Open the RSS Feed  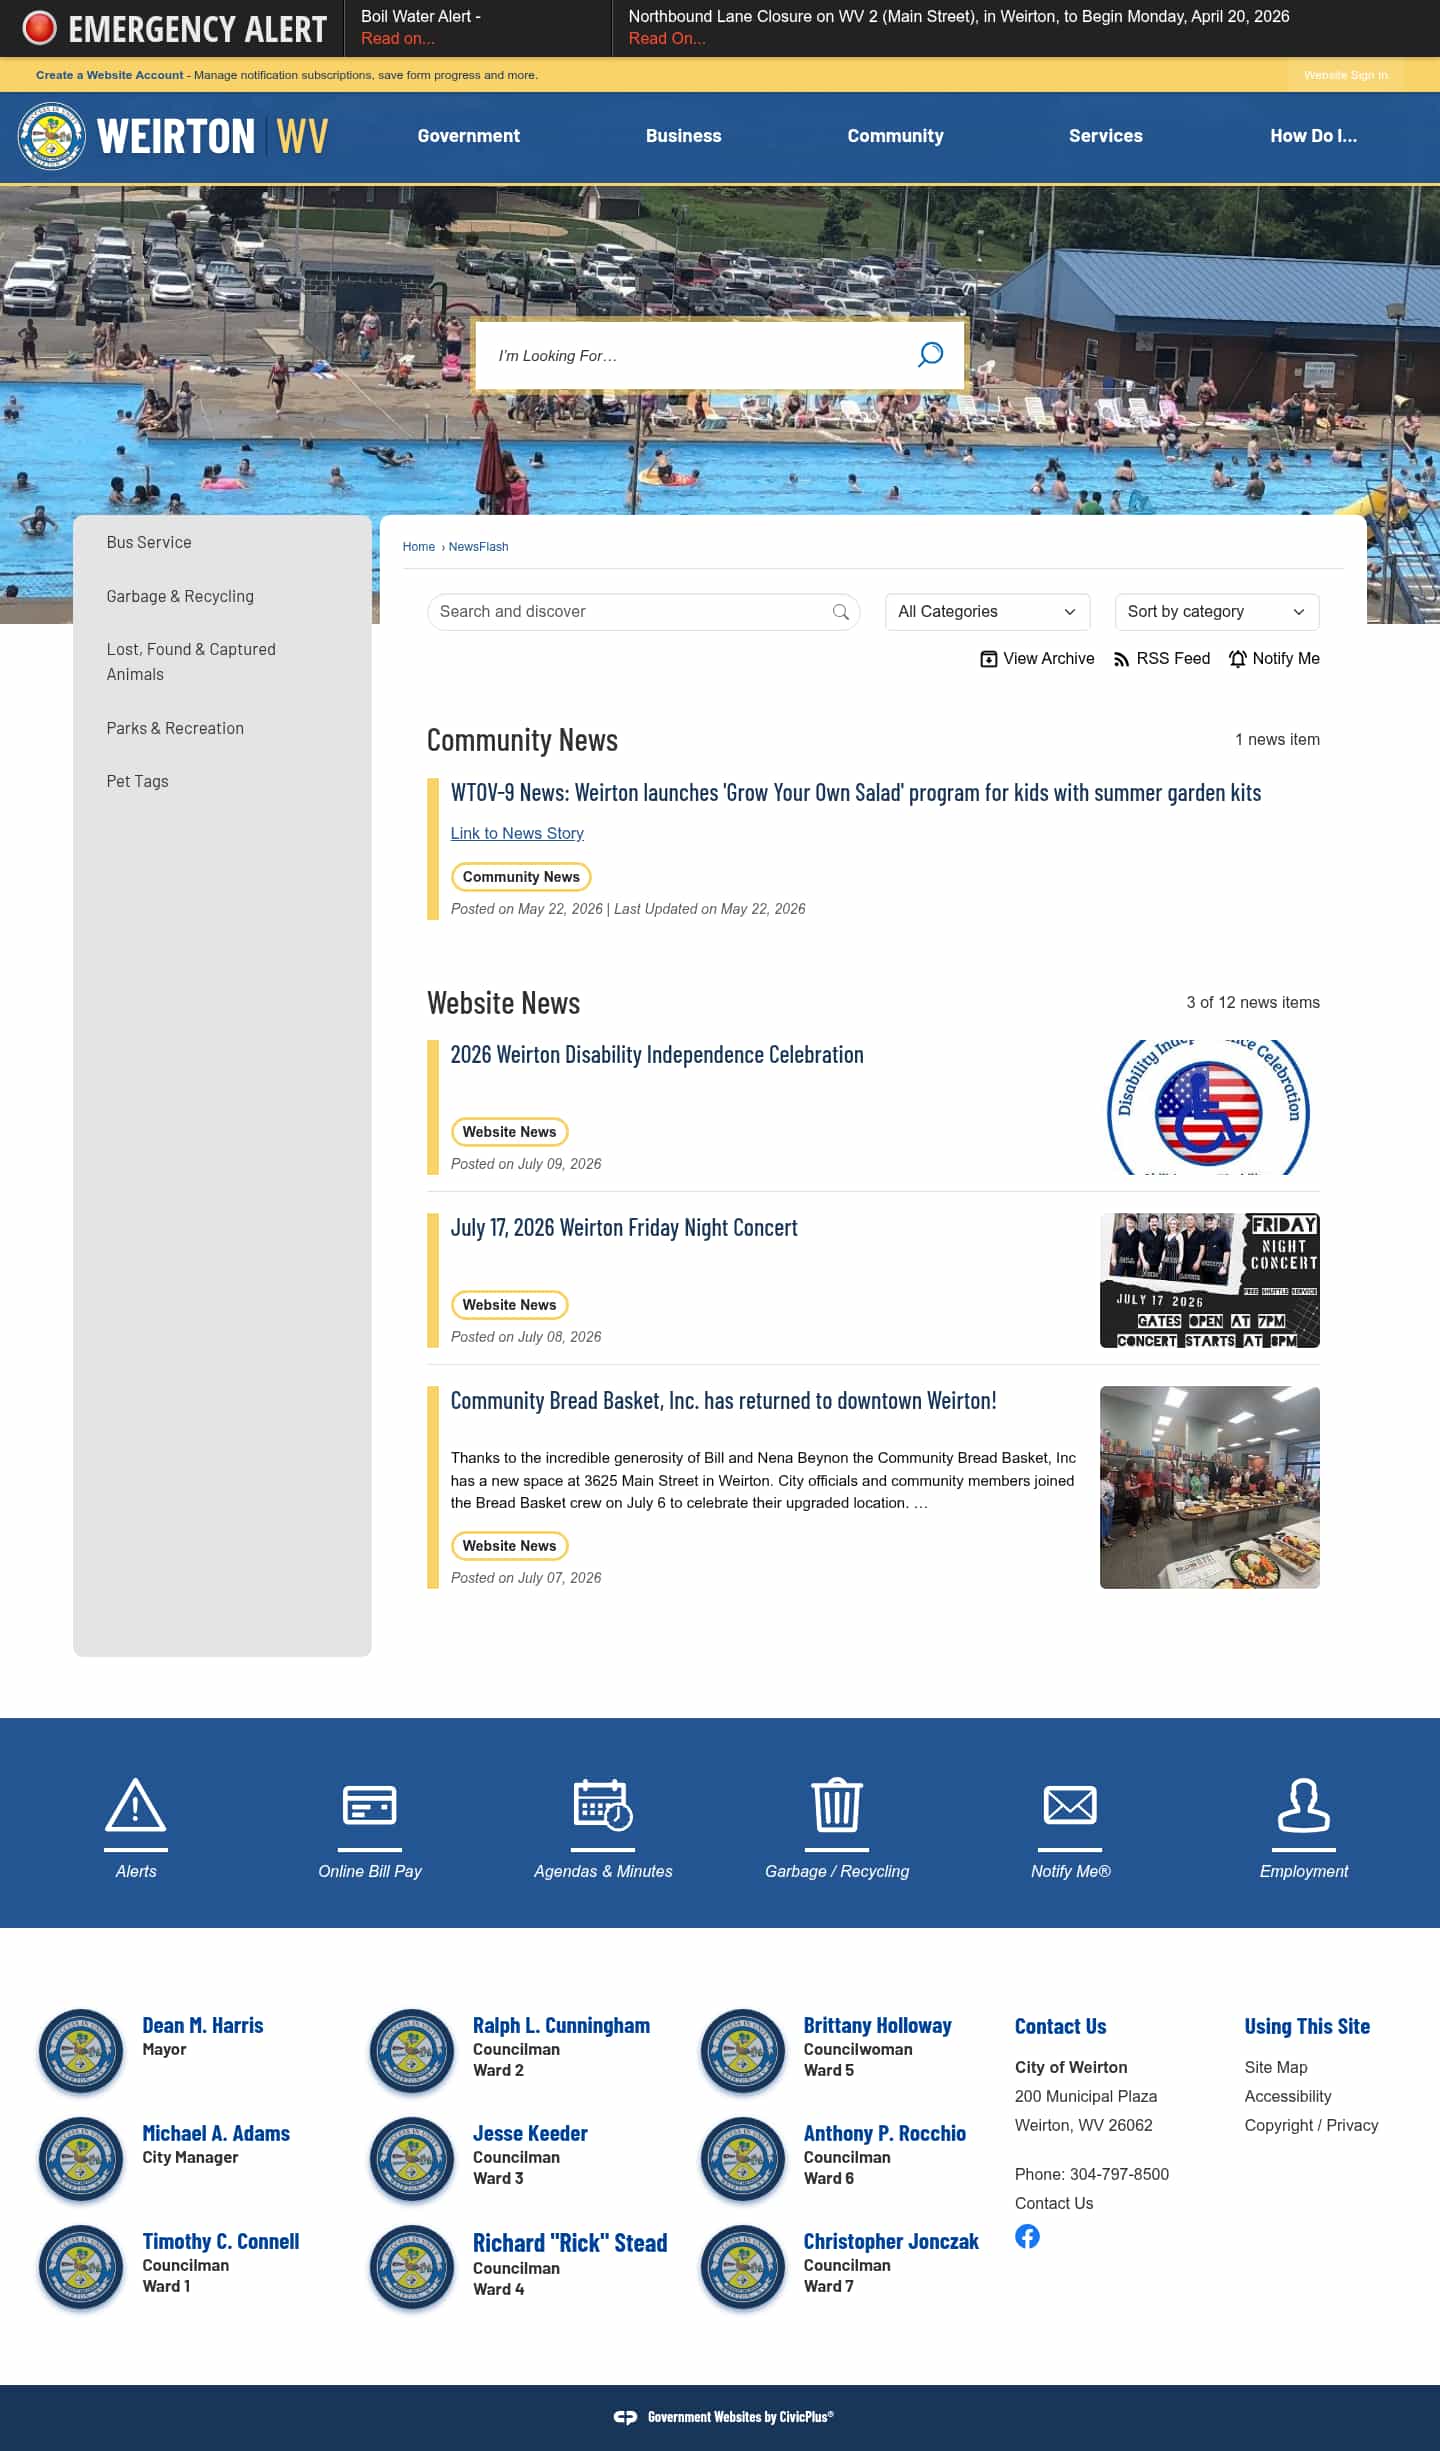pos(1161,659)
